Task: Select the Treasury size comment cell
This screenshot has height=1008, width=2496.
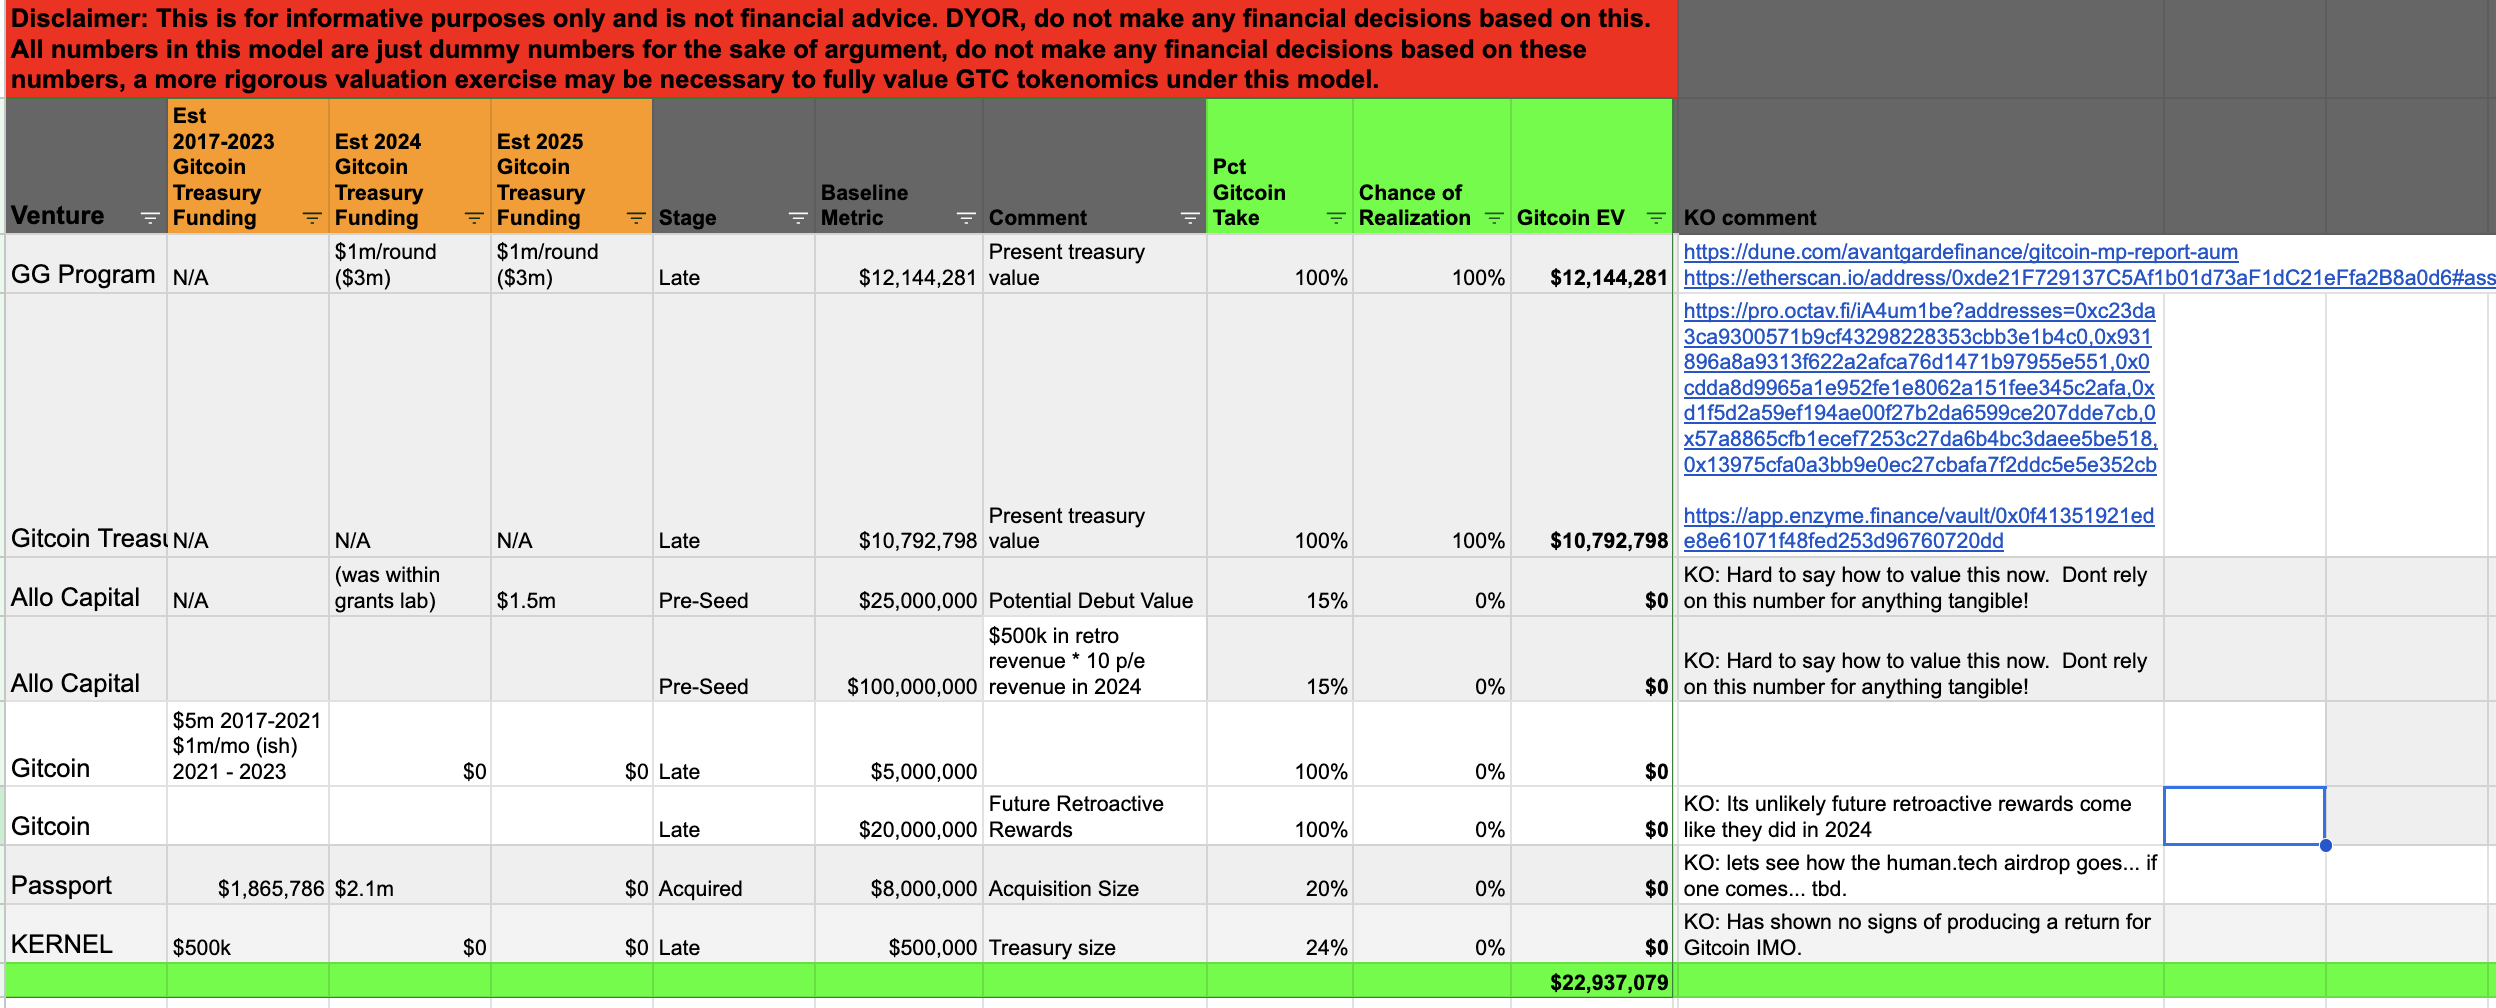Action: [x=1095, y=934]
